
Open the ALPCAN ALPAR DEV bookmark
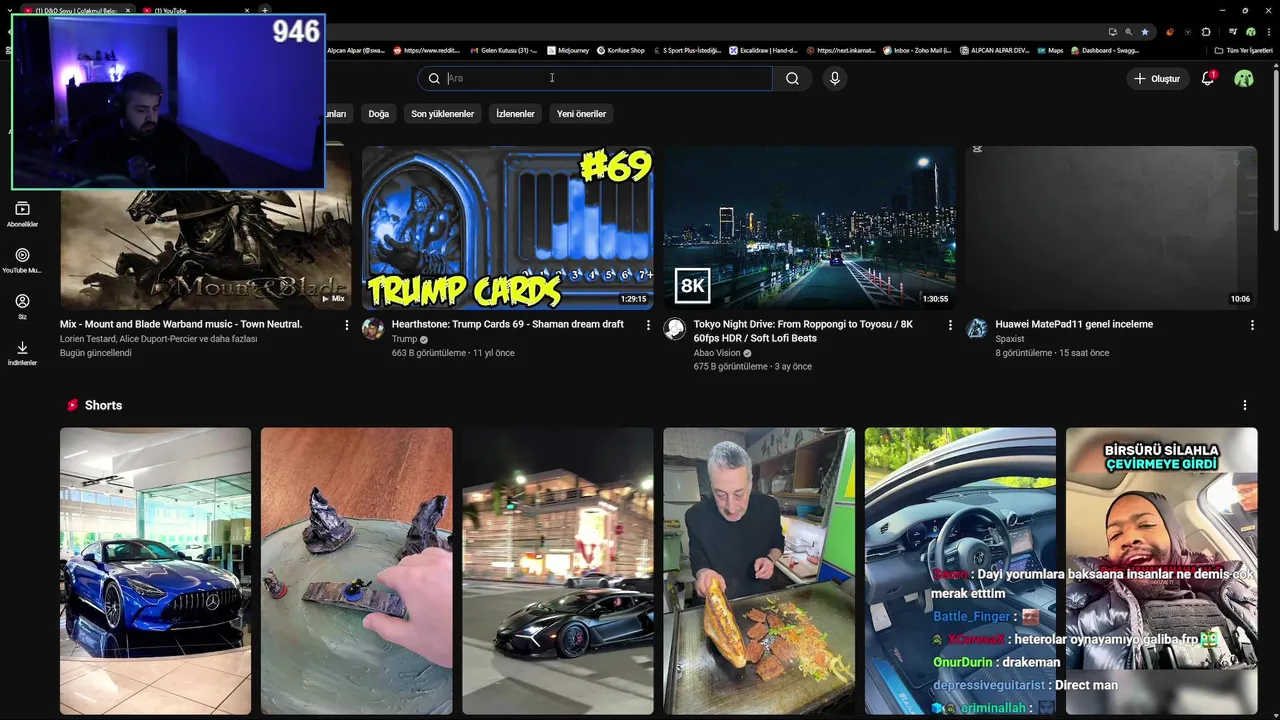[x=995, y=50]
